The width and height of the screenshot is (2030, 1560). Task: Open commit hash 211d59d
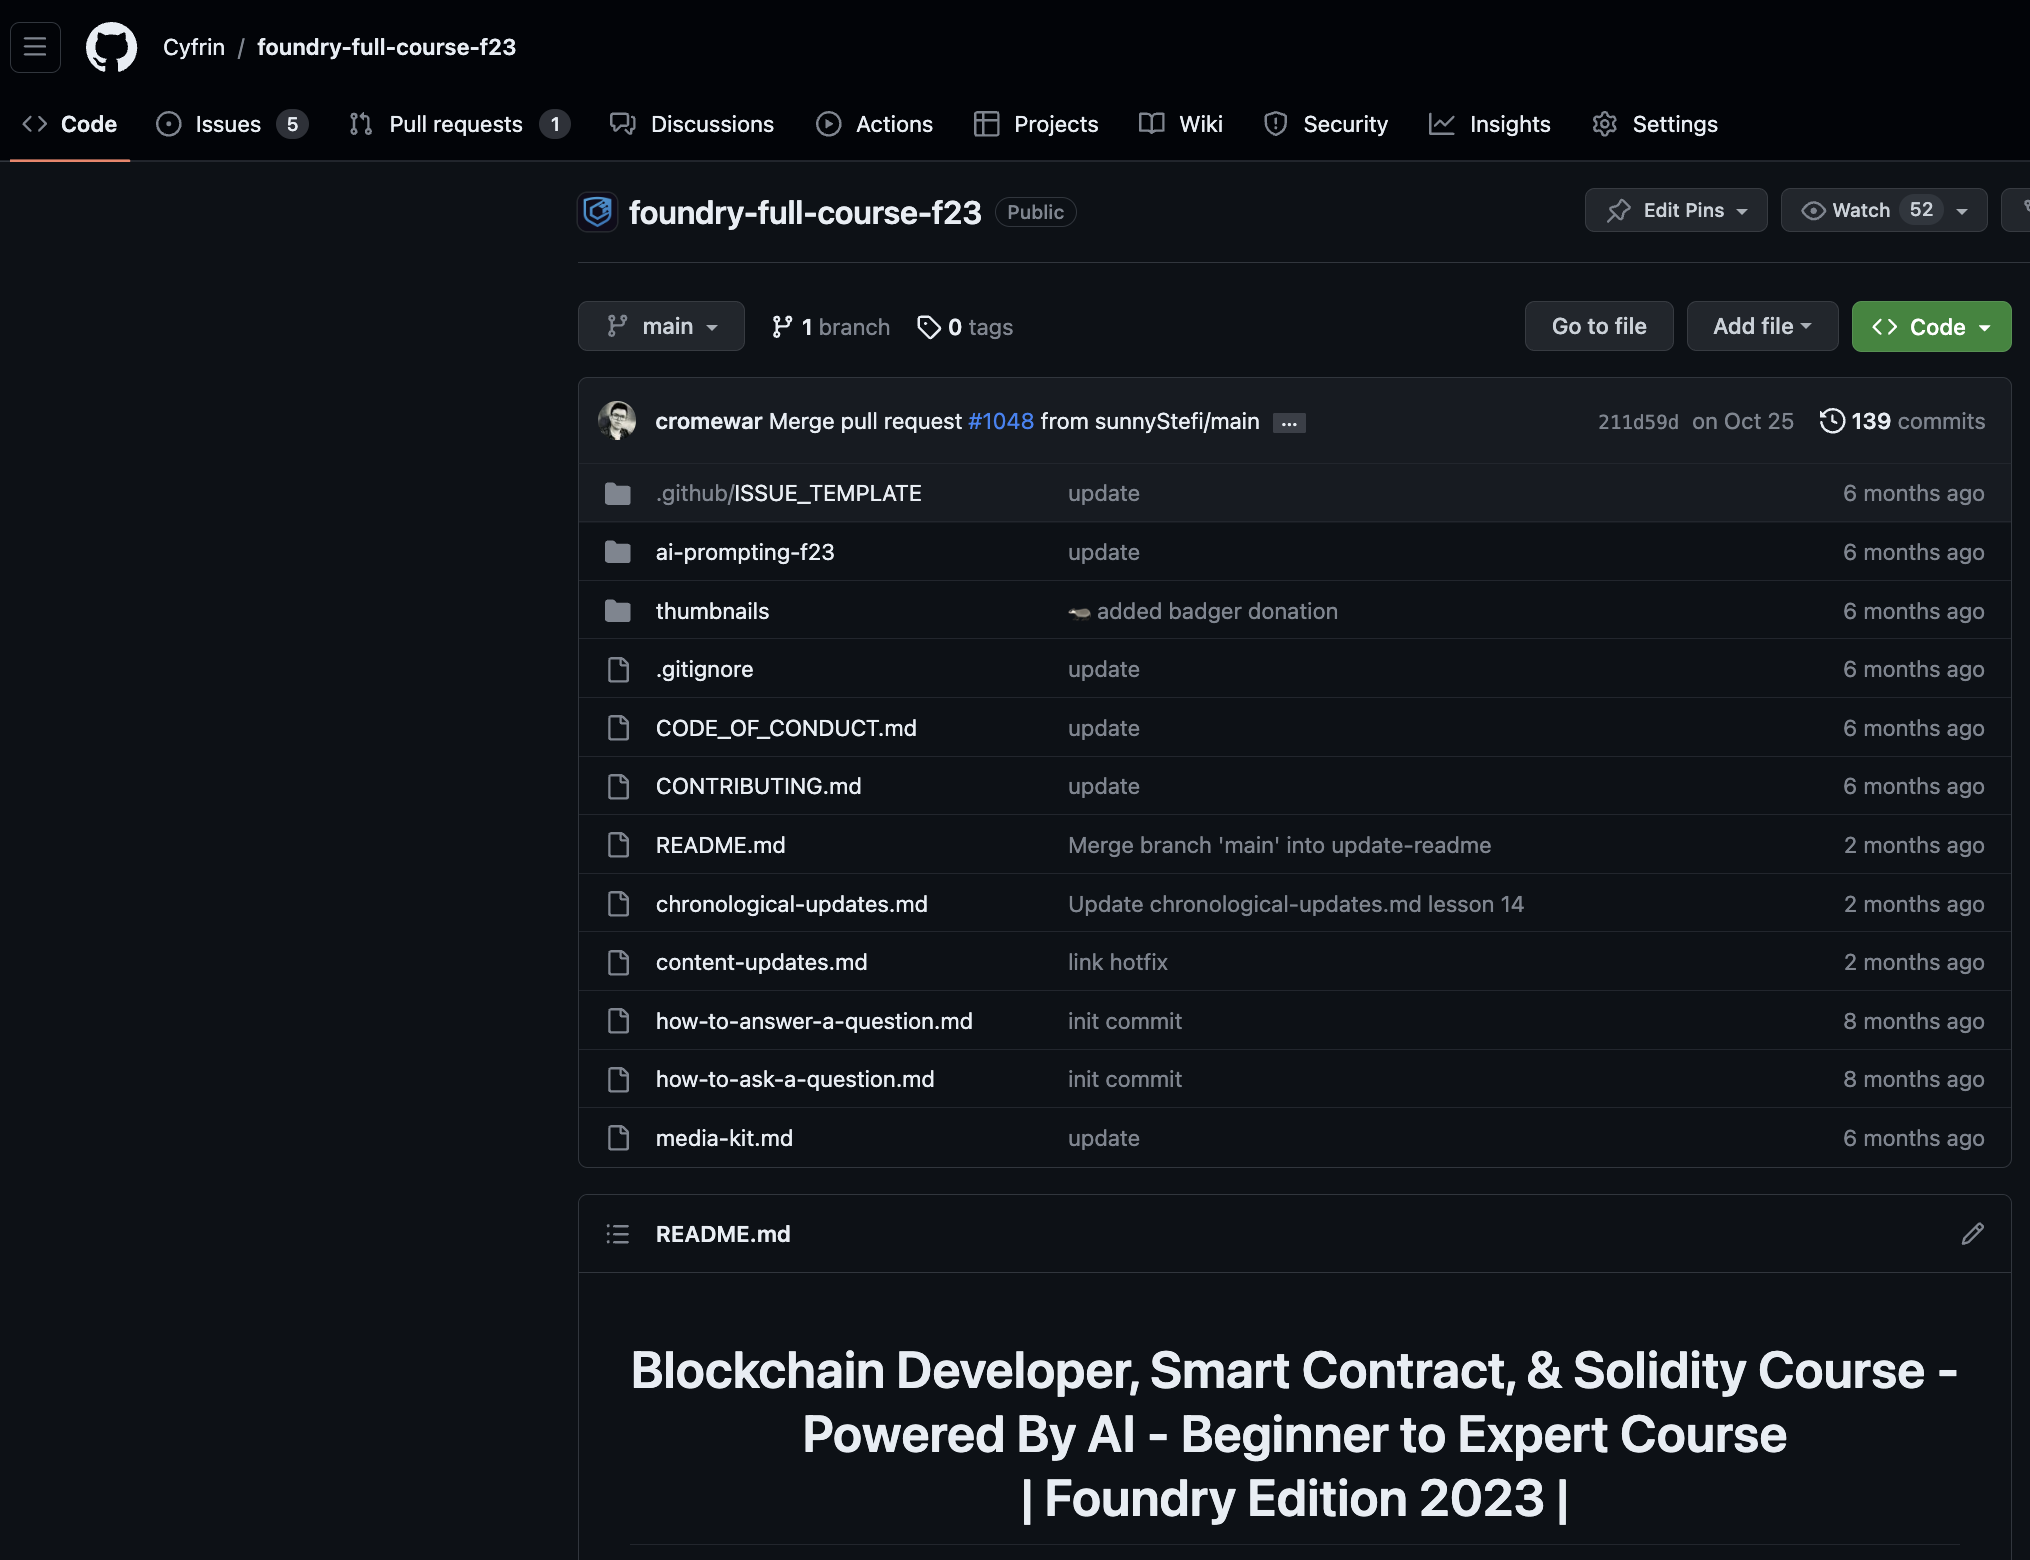(1638, 422)
